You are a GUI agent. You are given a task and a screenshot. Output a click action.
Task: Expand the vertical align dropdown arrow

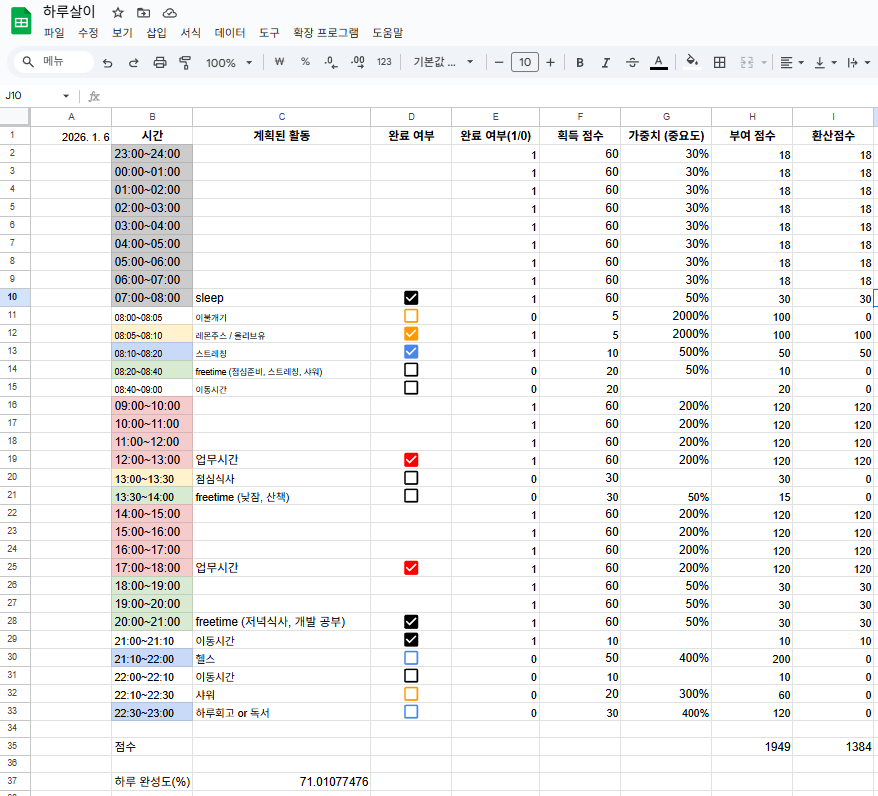pos(834,63)
